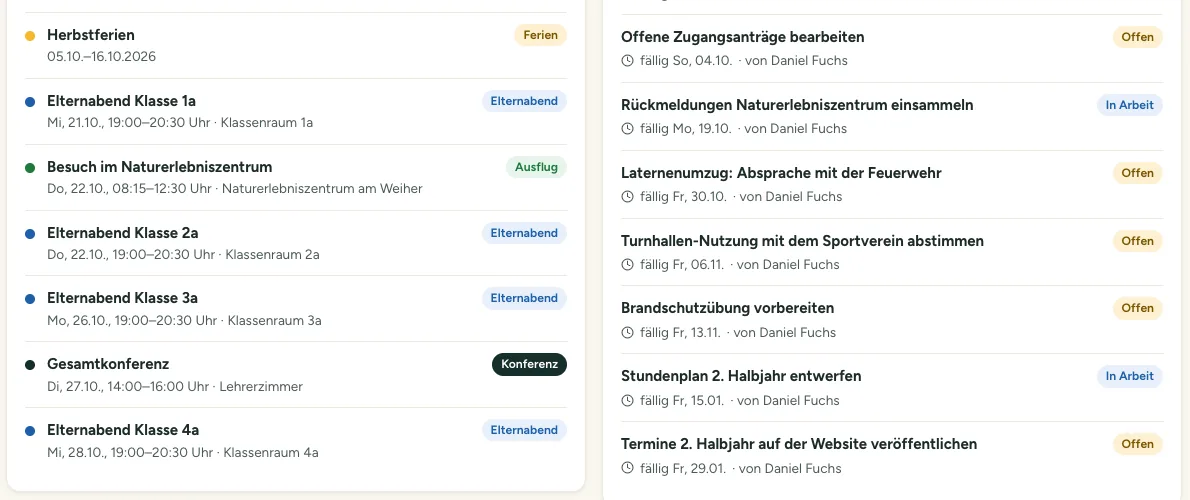The width and height of the screenshot is (1190, 500).
Task: Click clock icon beside 'fällig Fr, 13.11.'
Action: [627, 332]
